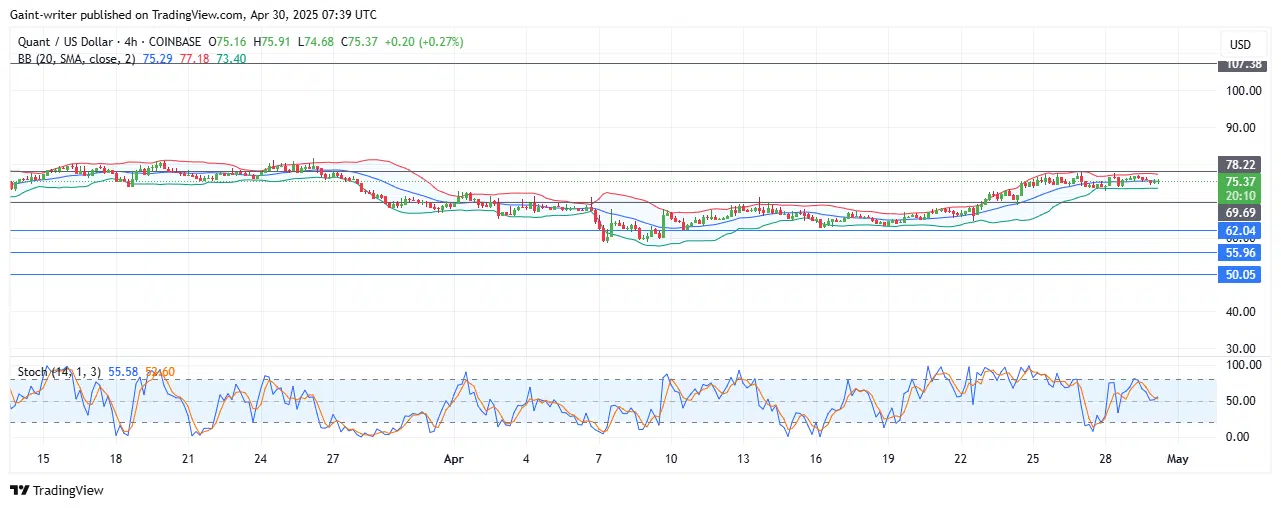Click the 22 date label on the time axis

pos(961,459)
